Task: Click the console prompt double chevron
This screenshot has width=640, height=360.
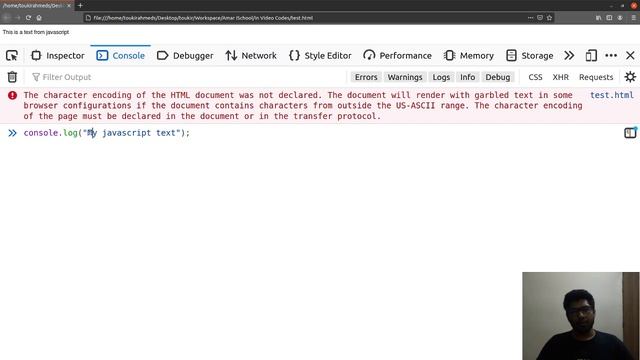Action: point(12,133)
